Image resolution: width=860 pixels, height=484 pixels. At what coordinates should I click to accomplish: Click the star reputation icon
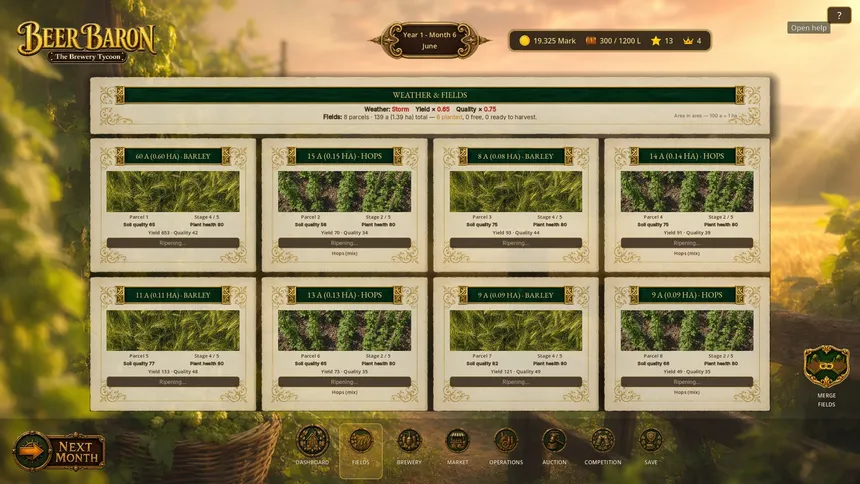[x=655, y=41]
